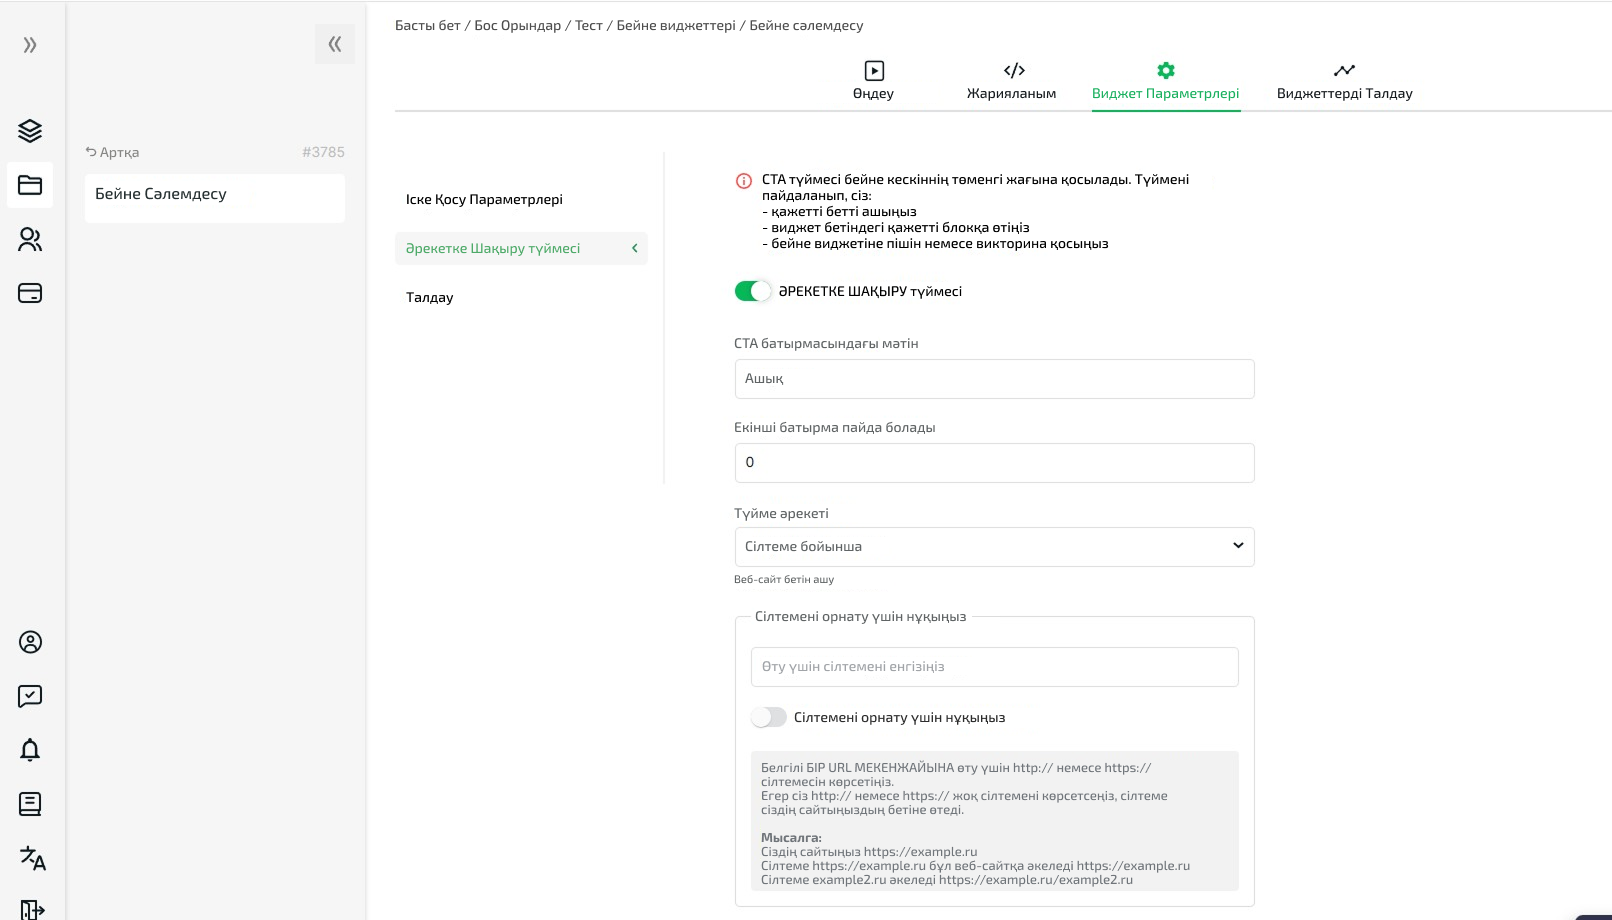Open Іске Қосу Параметрлері section
This screenshot has width=1612, height=920.
tap(484, 199)
